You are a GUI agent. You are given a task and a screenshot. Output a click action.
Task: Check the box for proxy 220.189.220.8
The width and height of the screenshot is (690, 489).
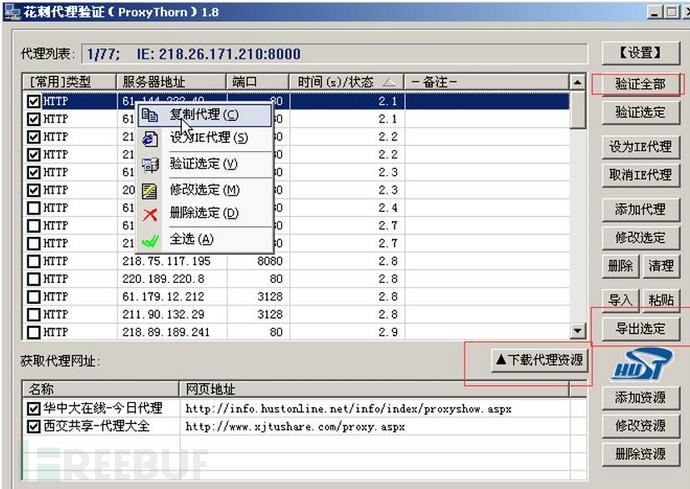tap(33, 279)
